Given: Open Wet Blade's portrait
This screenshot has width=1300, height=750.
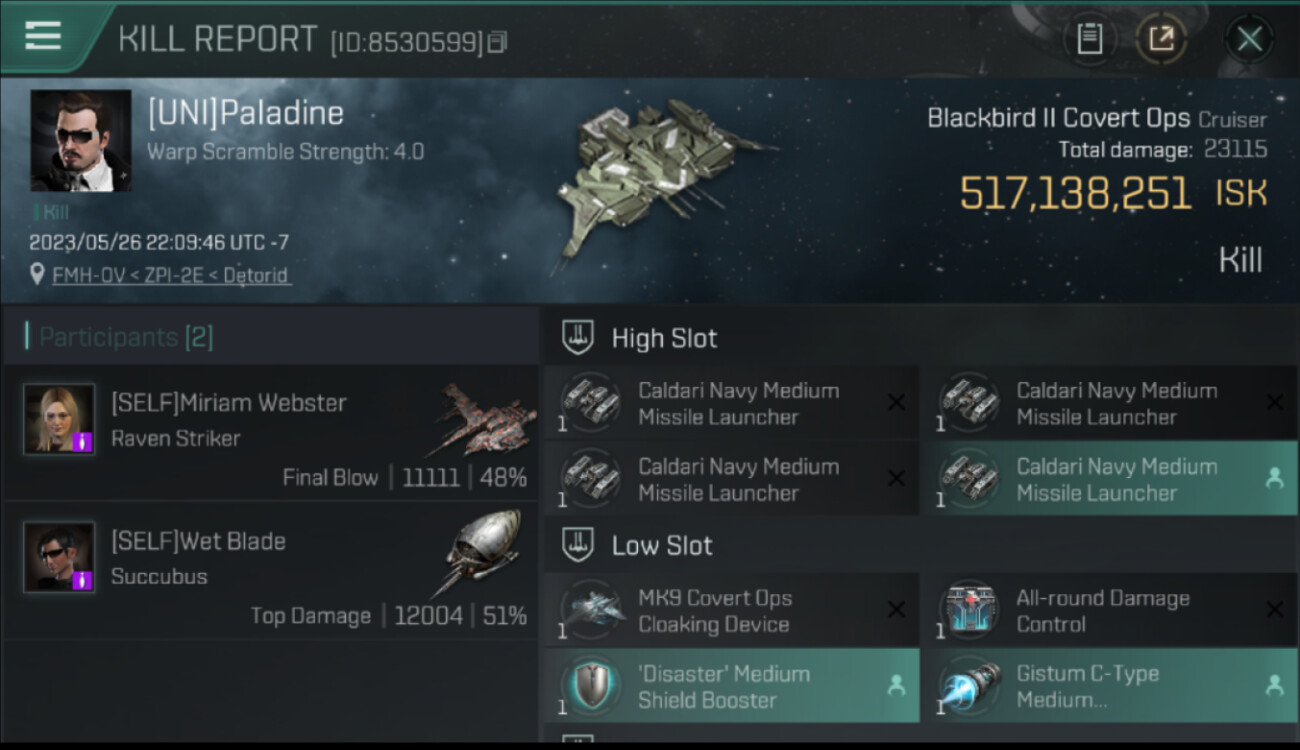Looking at the screenshot, I should click(59, 557).
